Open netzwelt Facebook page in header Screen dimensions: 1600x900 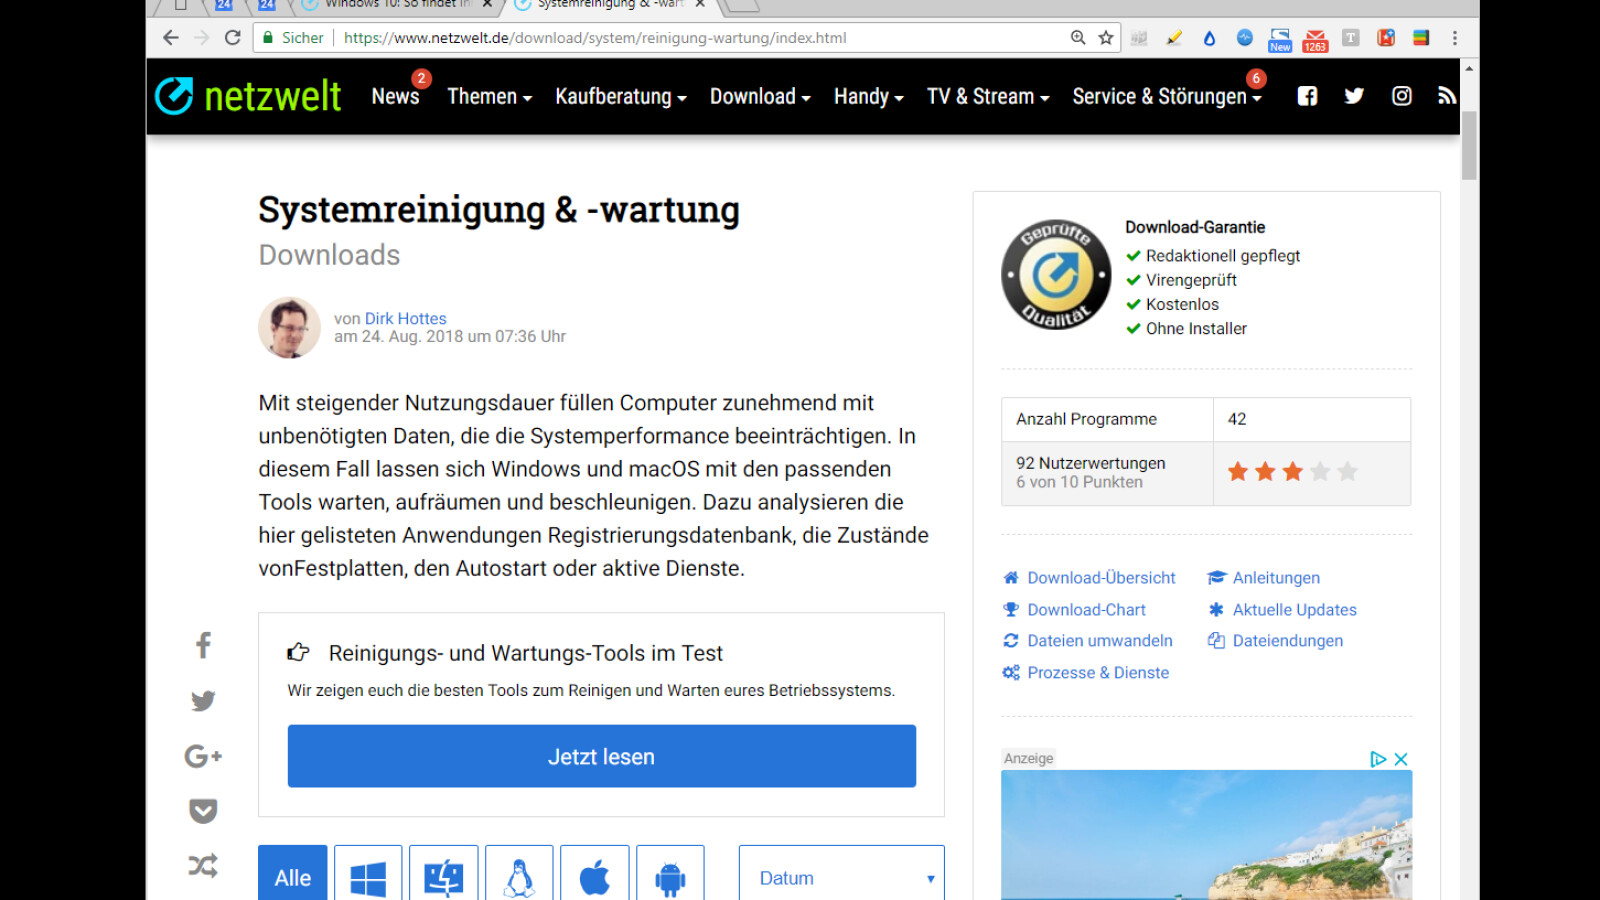click(x=1307, y=96)
